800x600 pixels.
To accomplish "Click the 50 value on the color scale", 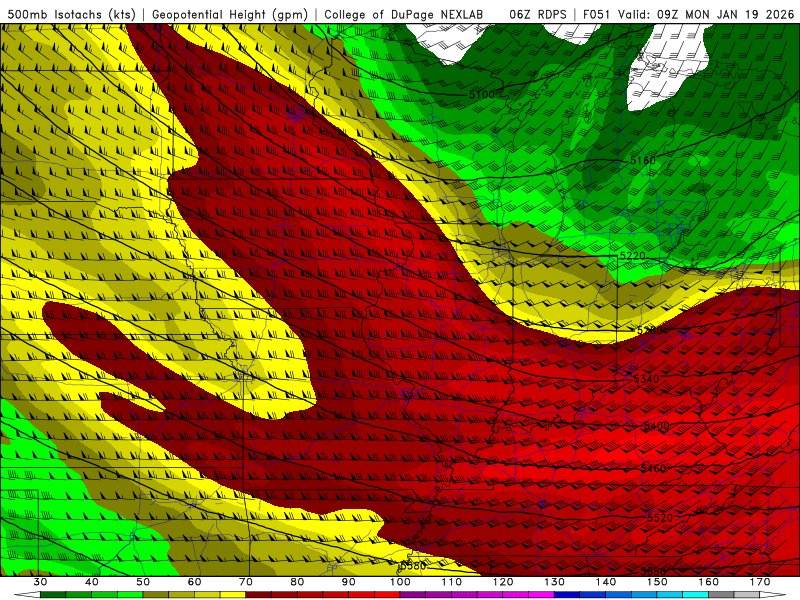I will tap(143, 582).
